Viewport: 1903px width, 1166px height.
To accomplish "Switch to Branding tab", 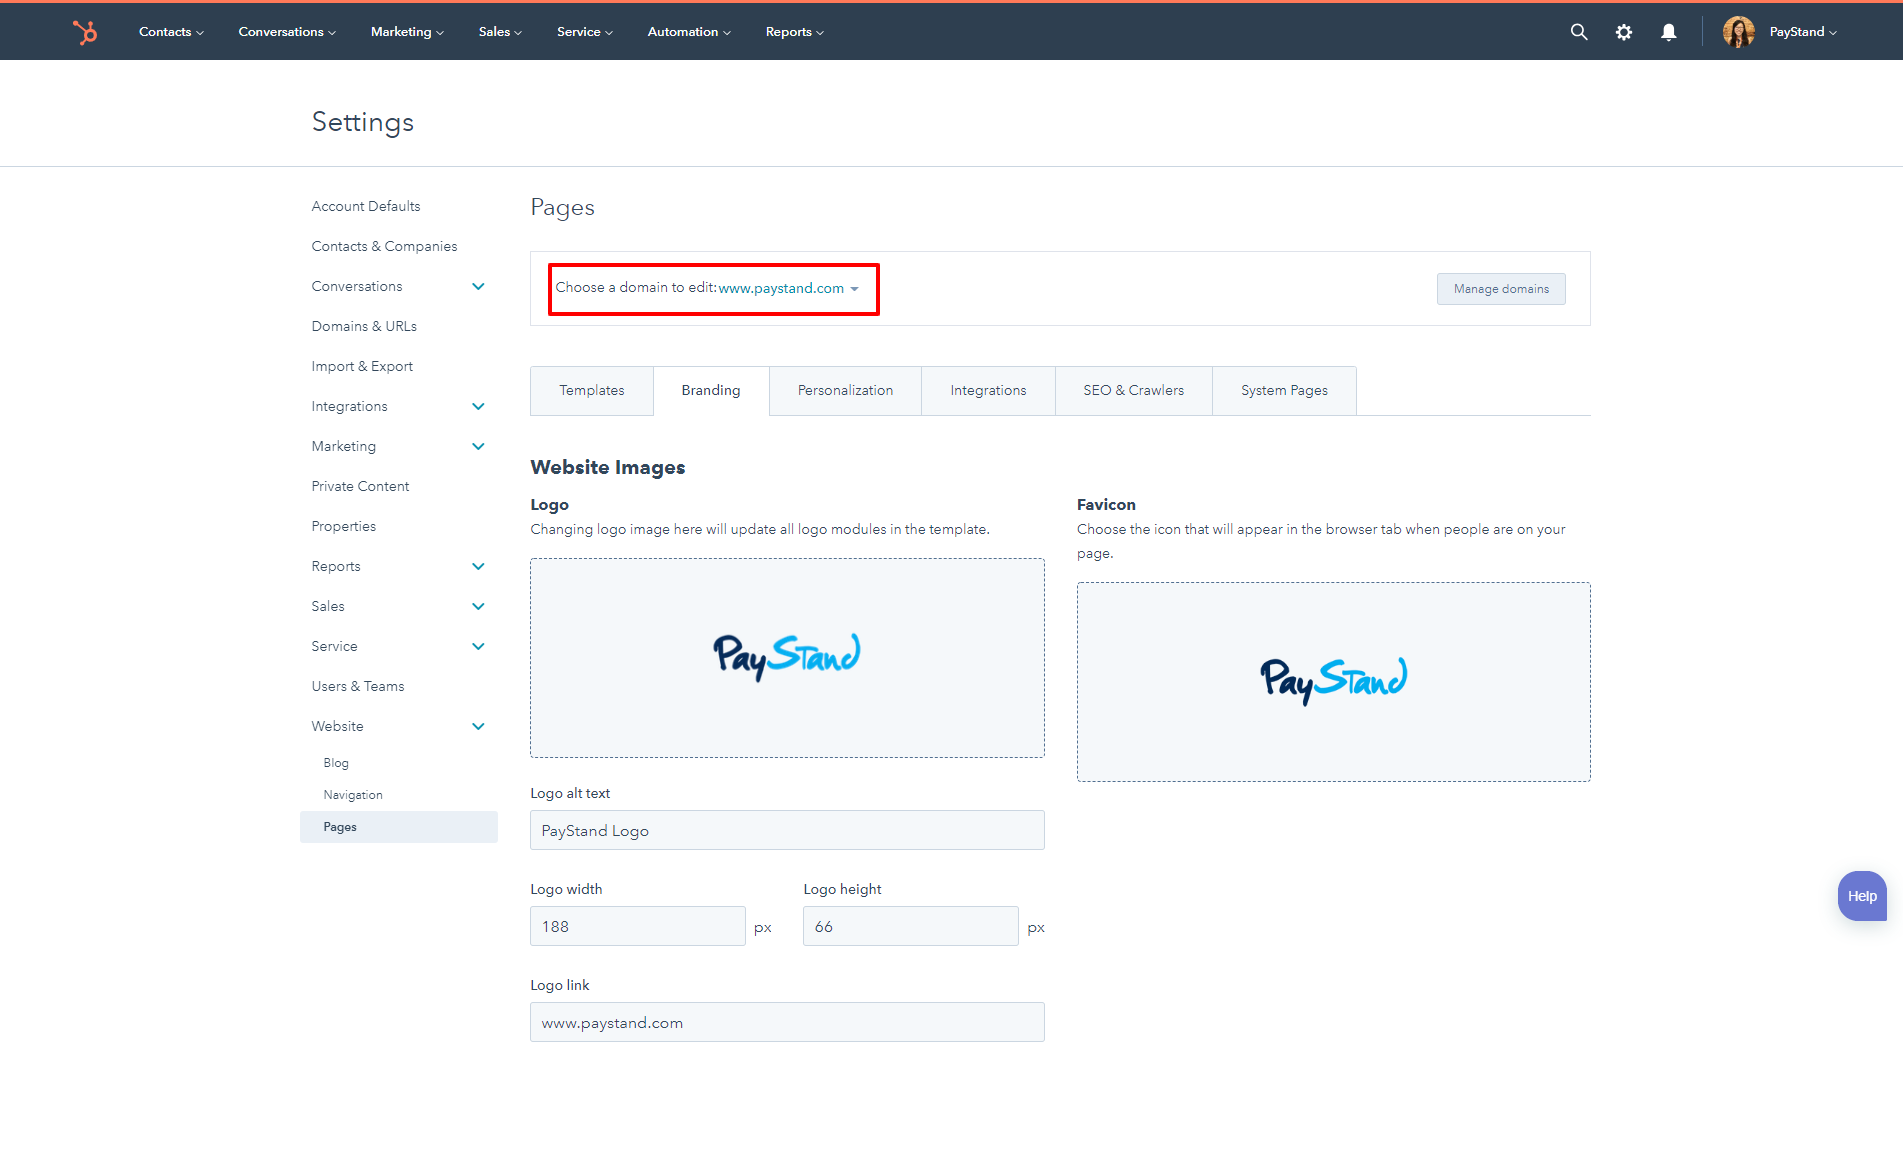I will tap(711, 391).
